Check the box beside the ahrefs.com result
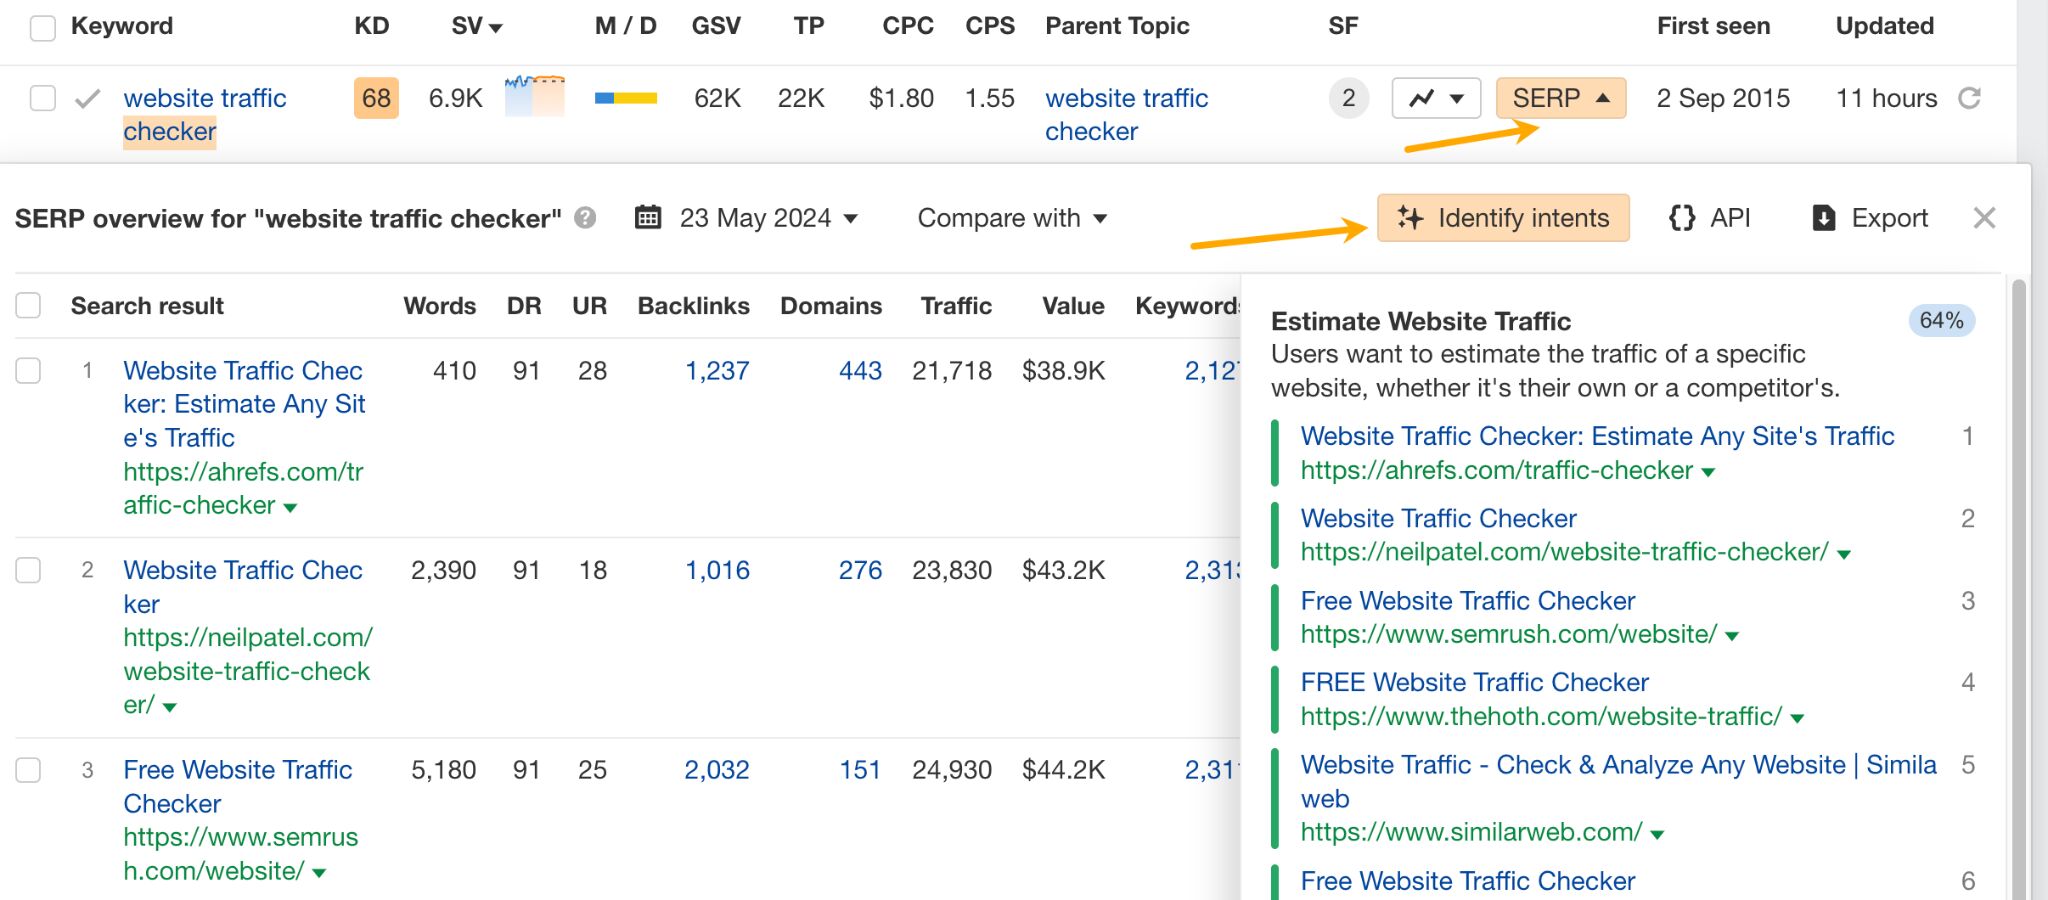The width and height of the screenshot is (2048, 900). coord(29,371)
